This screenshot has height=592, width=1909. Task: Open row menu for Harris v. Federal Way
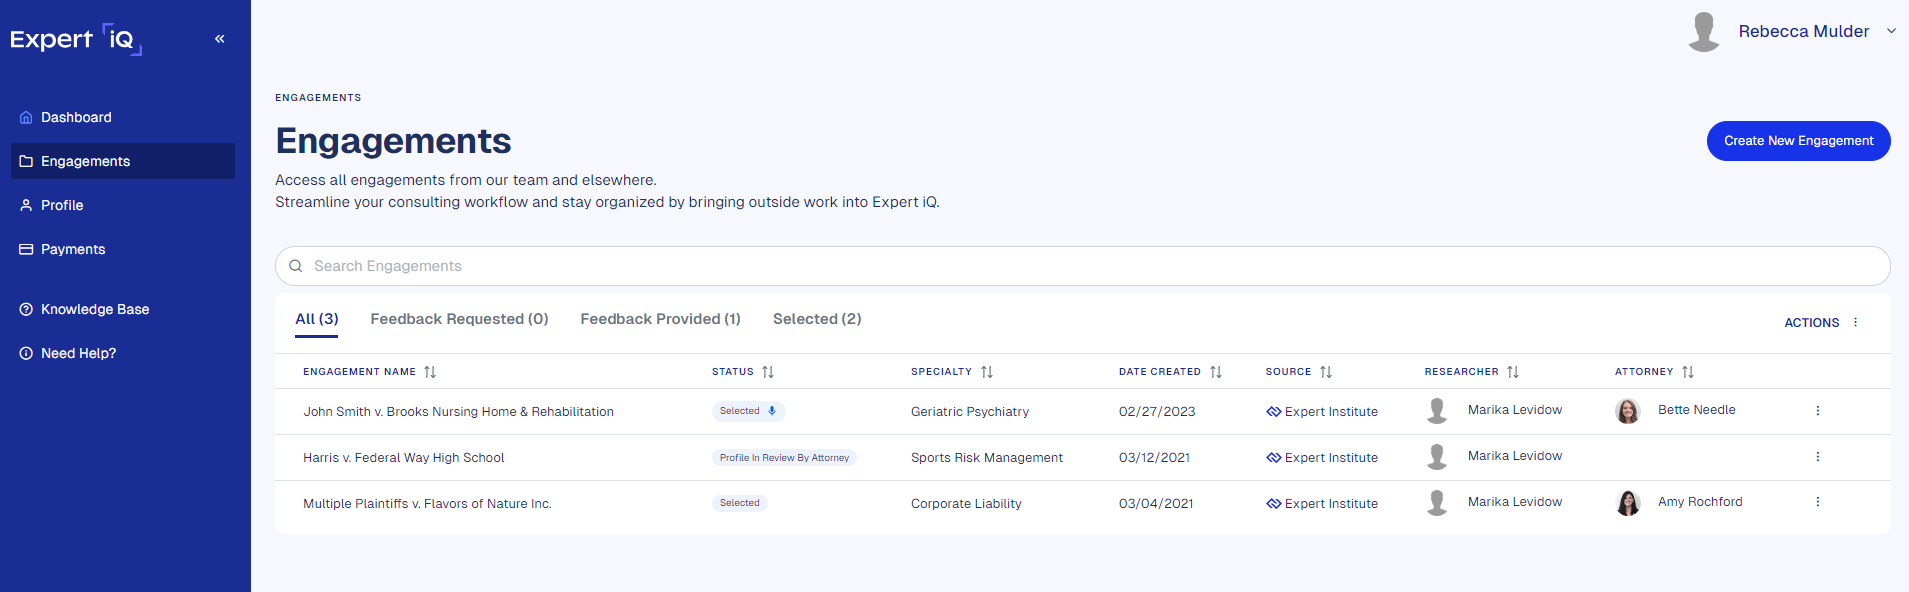coord(1817,457)
